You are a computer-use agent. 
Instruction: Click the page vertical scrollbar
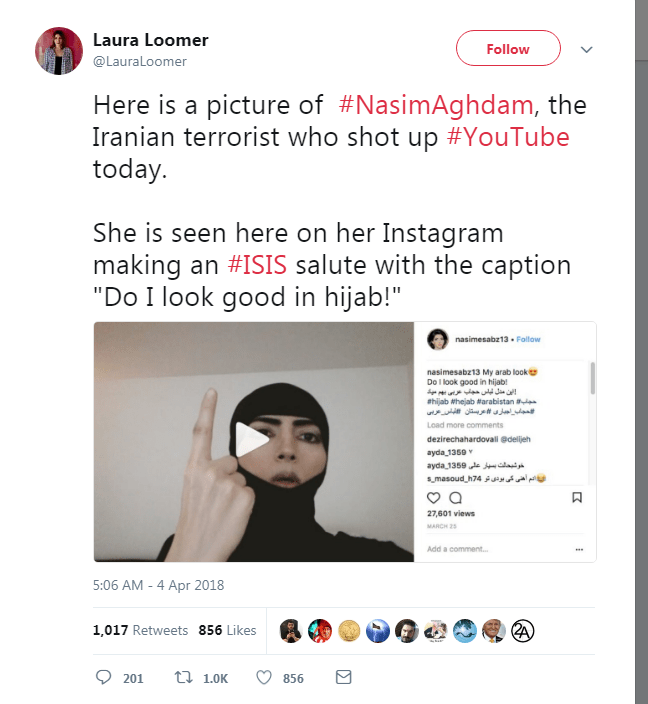point(641,352)
